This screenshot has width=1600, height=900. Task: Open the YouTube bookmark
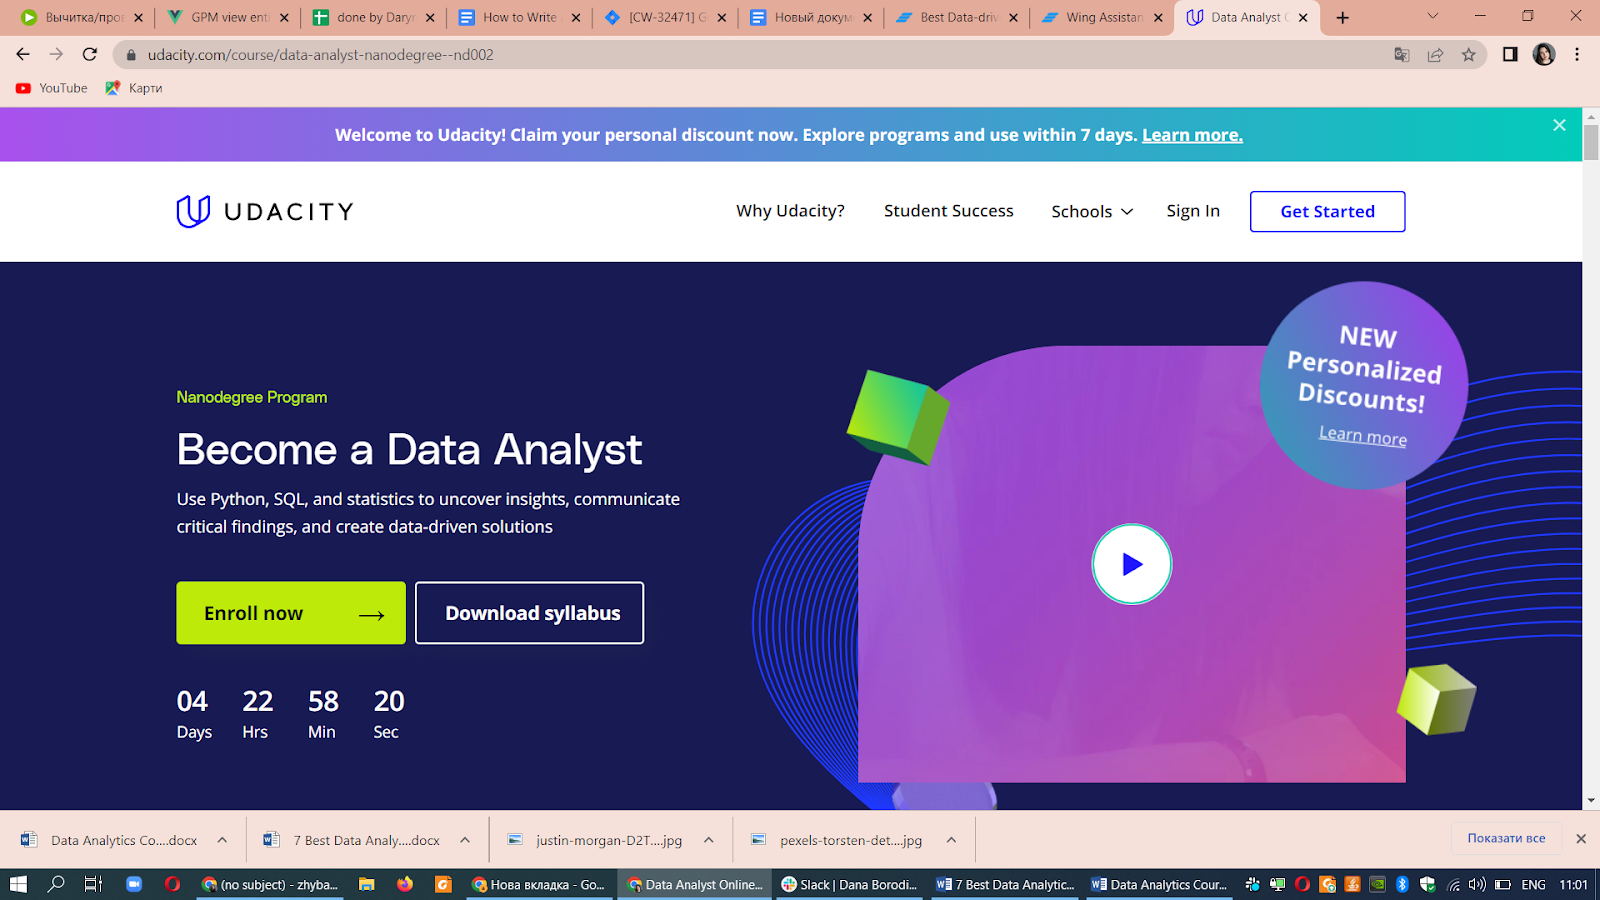(x=52, y=88)
